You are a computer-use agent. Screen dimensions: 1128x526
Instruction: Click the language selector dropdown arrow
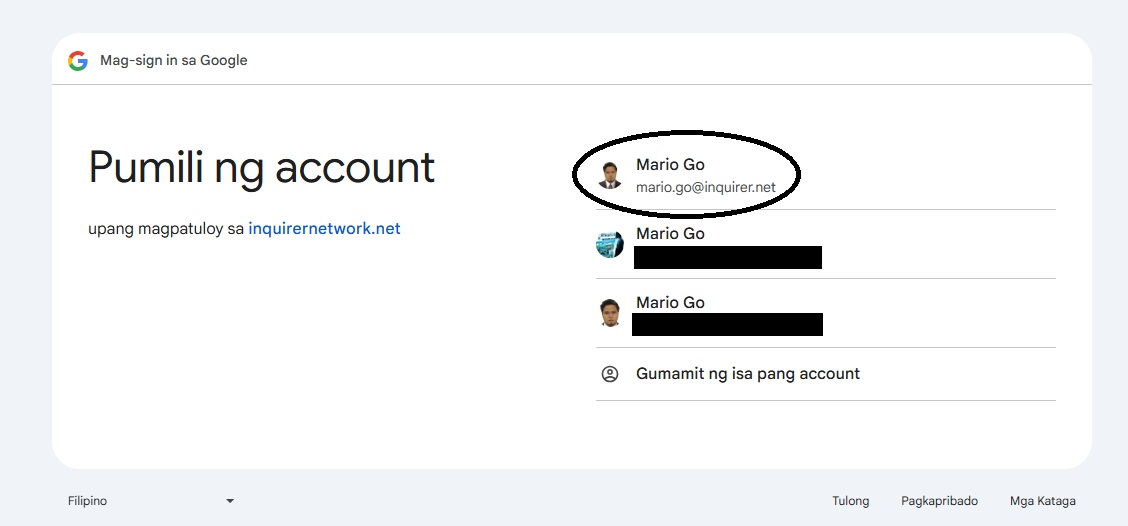click(230, 501)
